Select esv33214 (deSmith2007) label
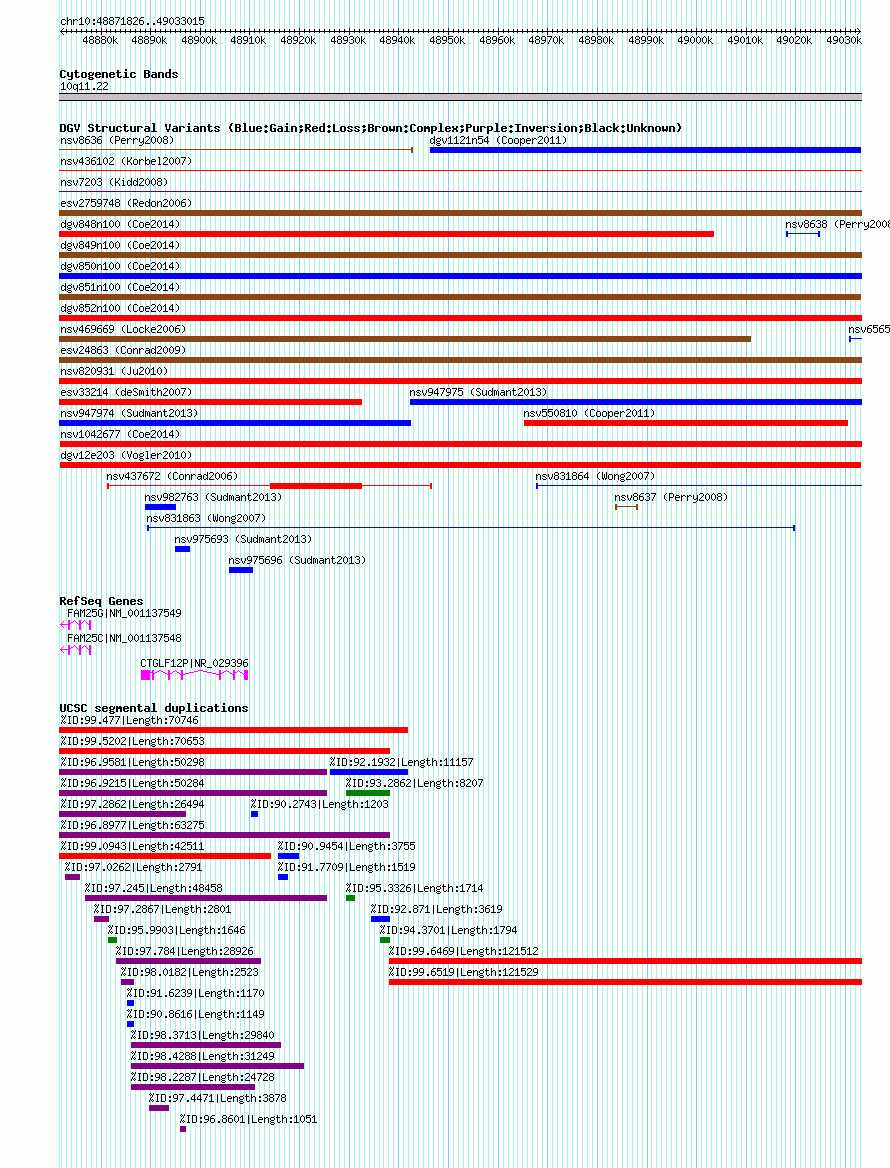 [126, 392]
